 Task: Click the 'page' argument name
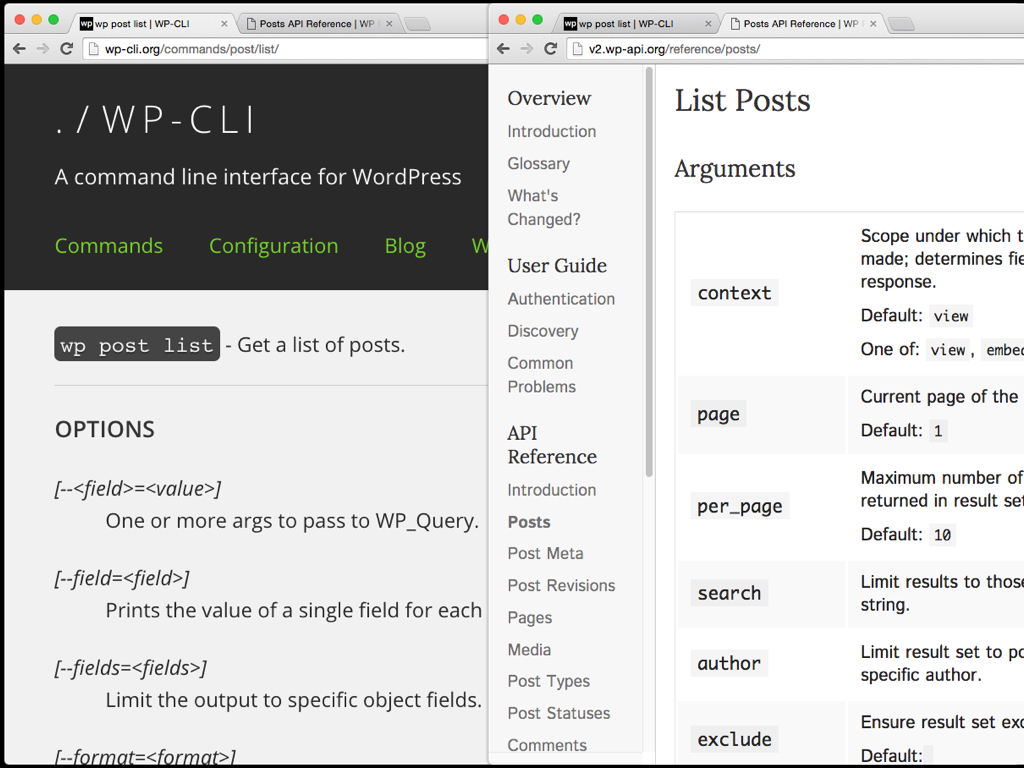[x=718, y=414]
